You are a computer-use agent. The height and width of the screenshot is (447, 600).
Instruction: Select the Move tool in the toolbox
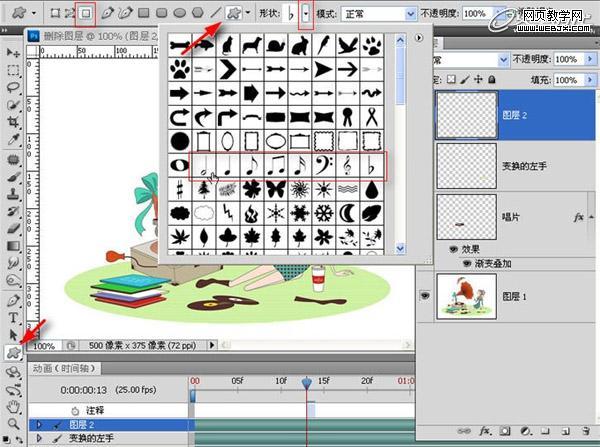(14, 52)
